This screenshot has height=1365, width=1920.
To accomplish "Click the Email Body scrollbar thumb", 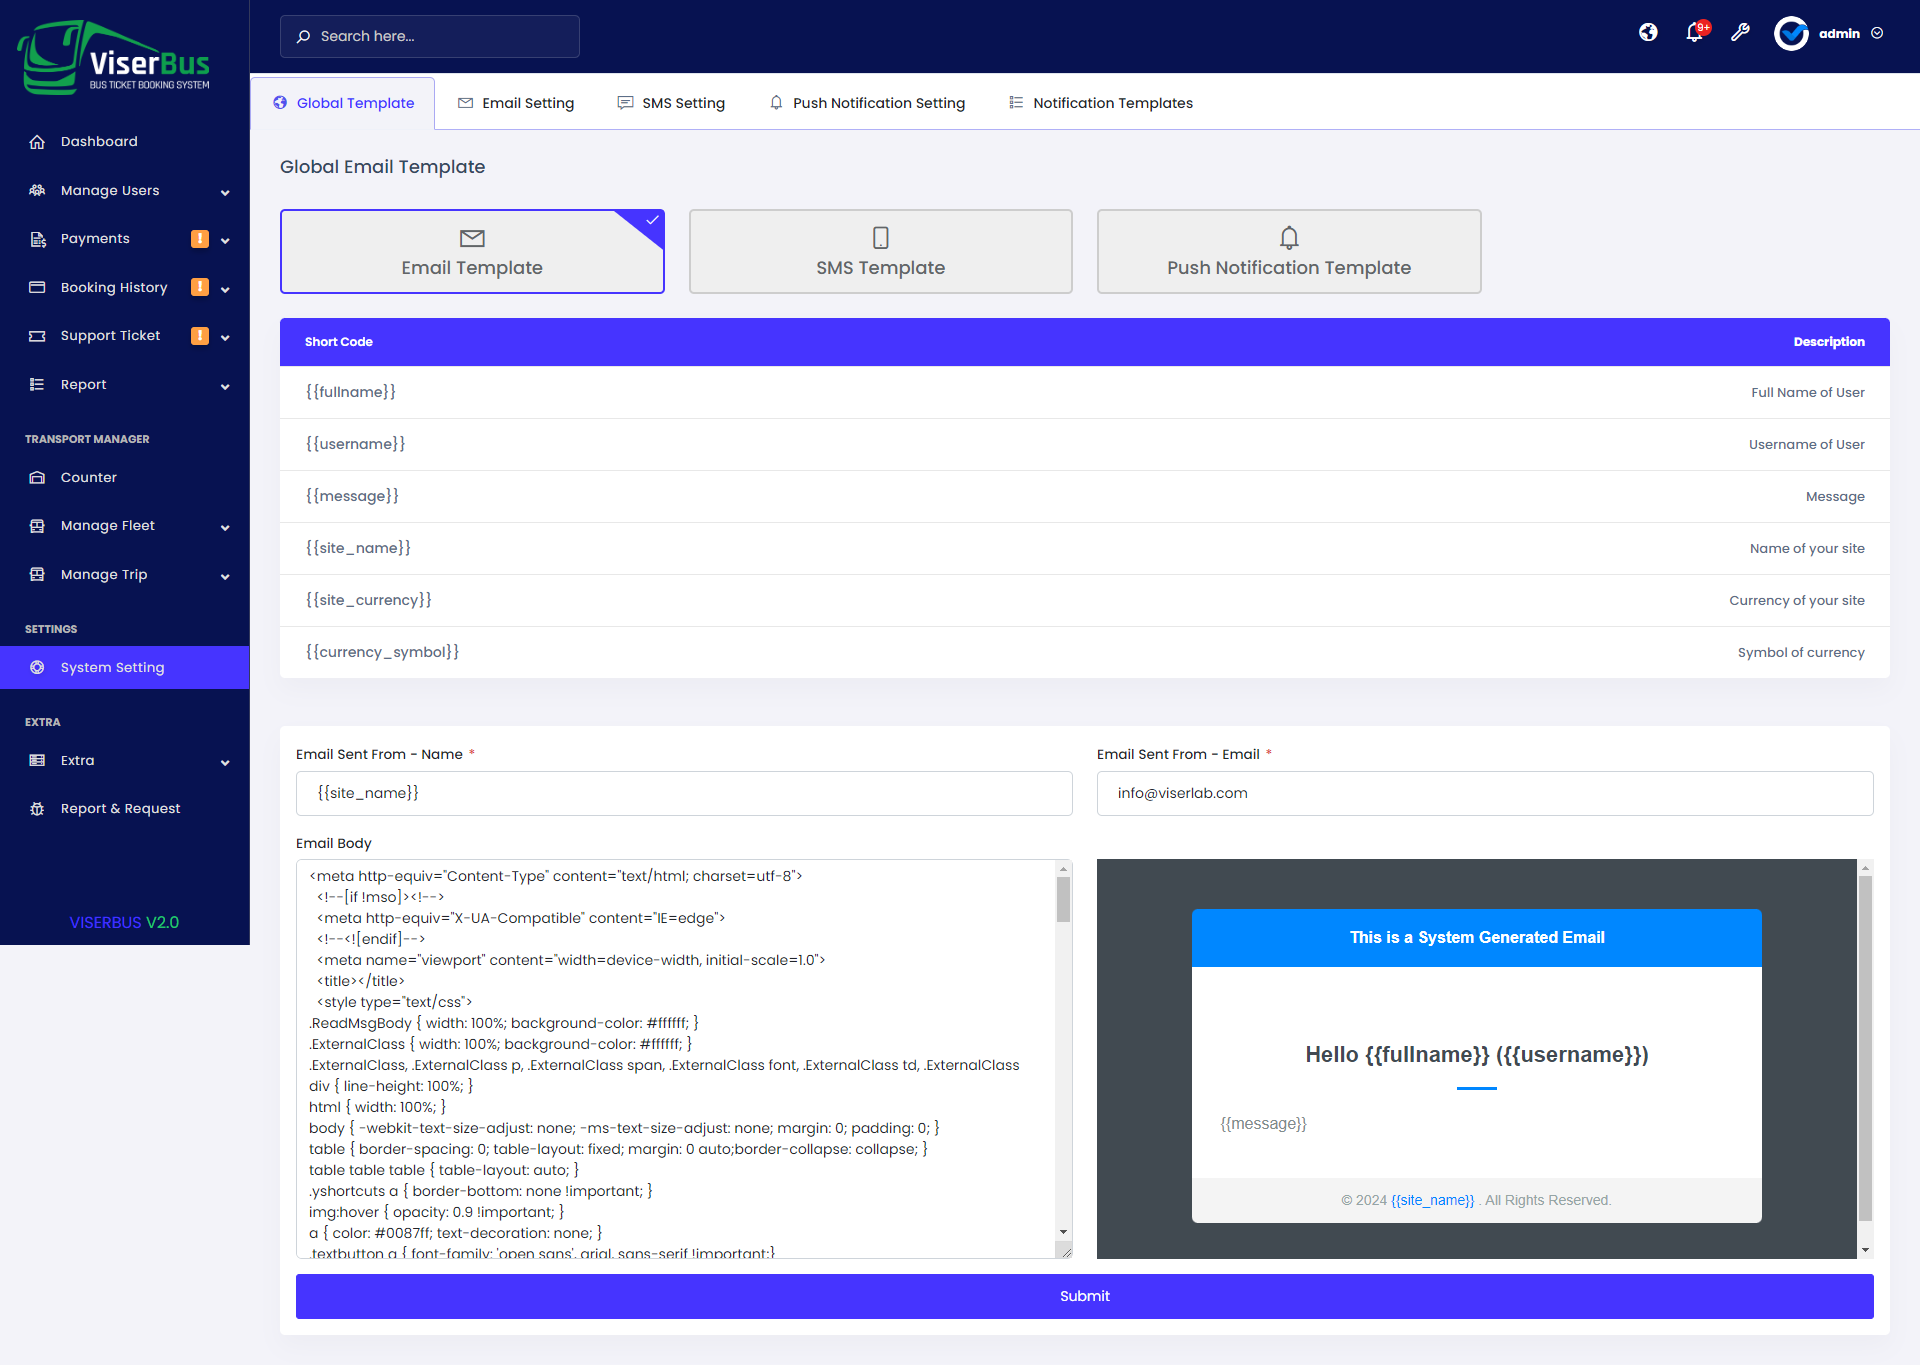I will [1063, 900].
